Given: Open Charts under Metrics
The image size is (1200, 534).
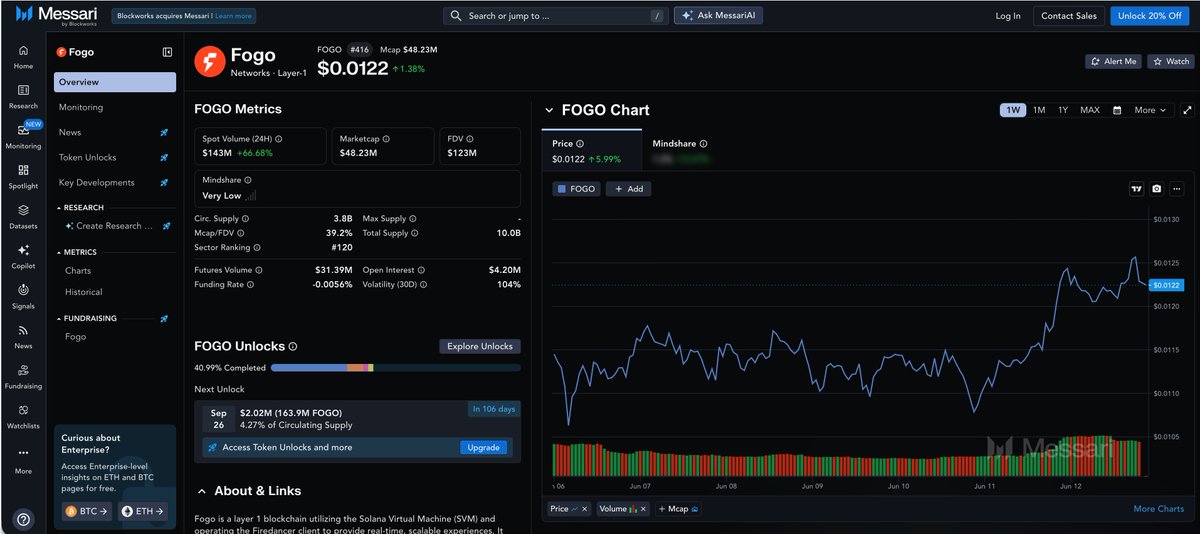Looking at the screenshot, I should pos(78,270).
